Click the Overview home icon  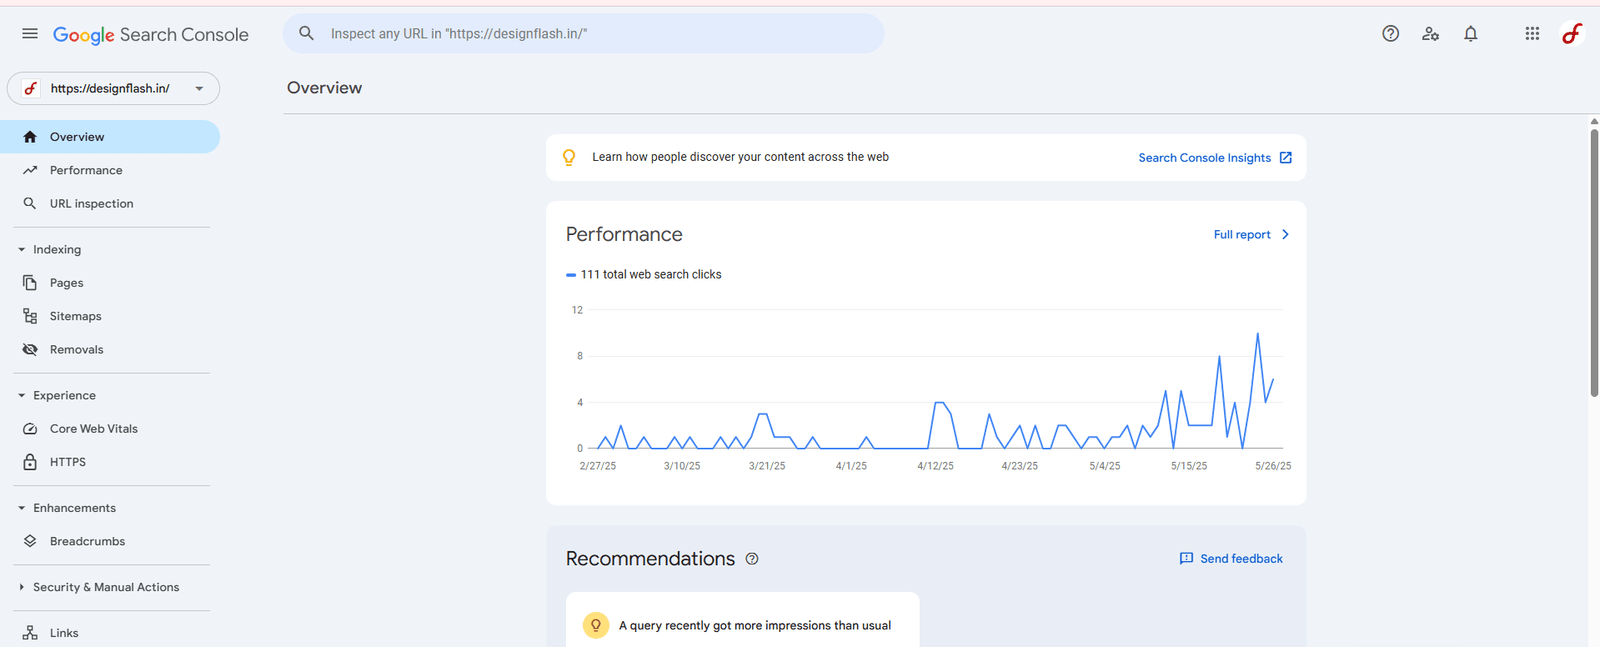click(30, 137)
